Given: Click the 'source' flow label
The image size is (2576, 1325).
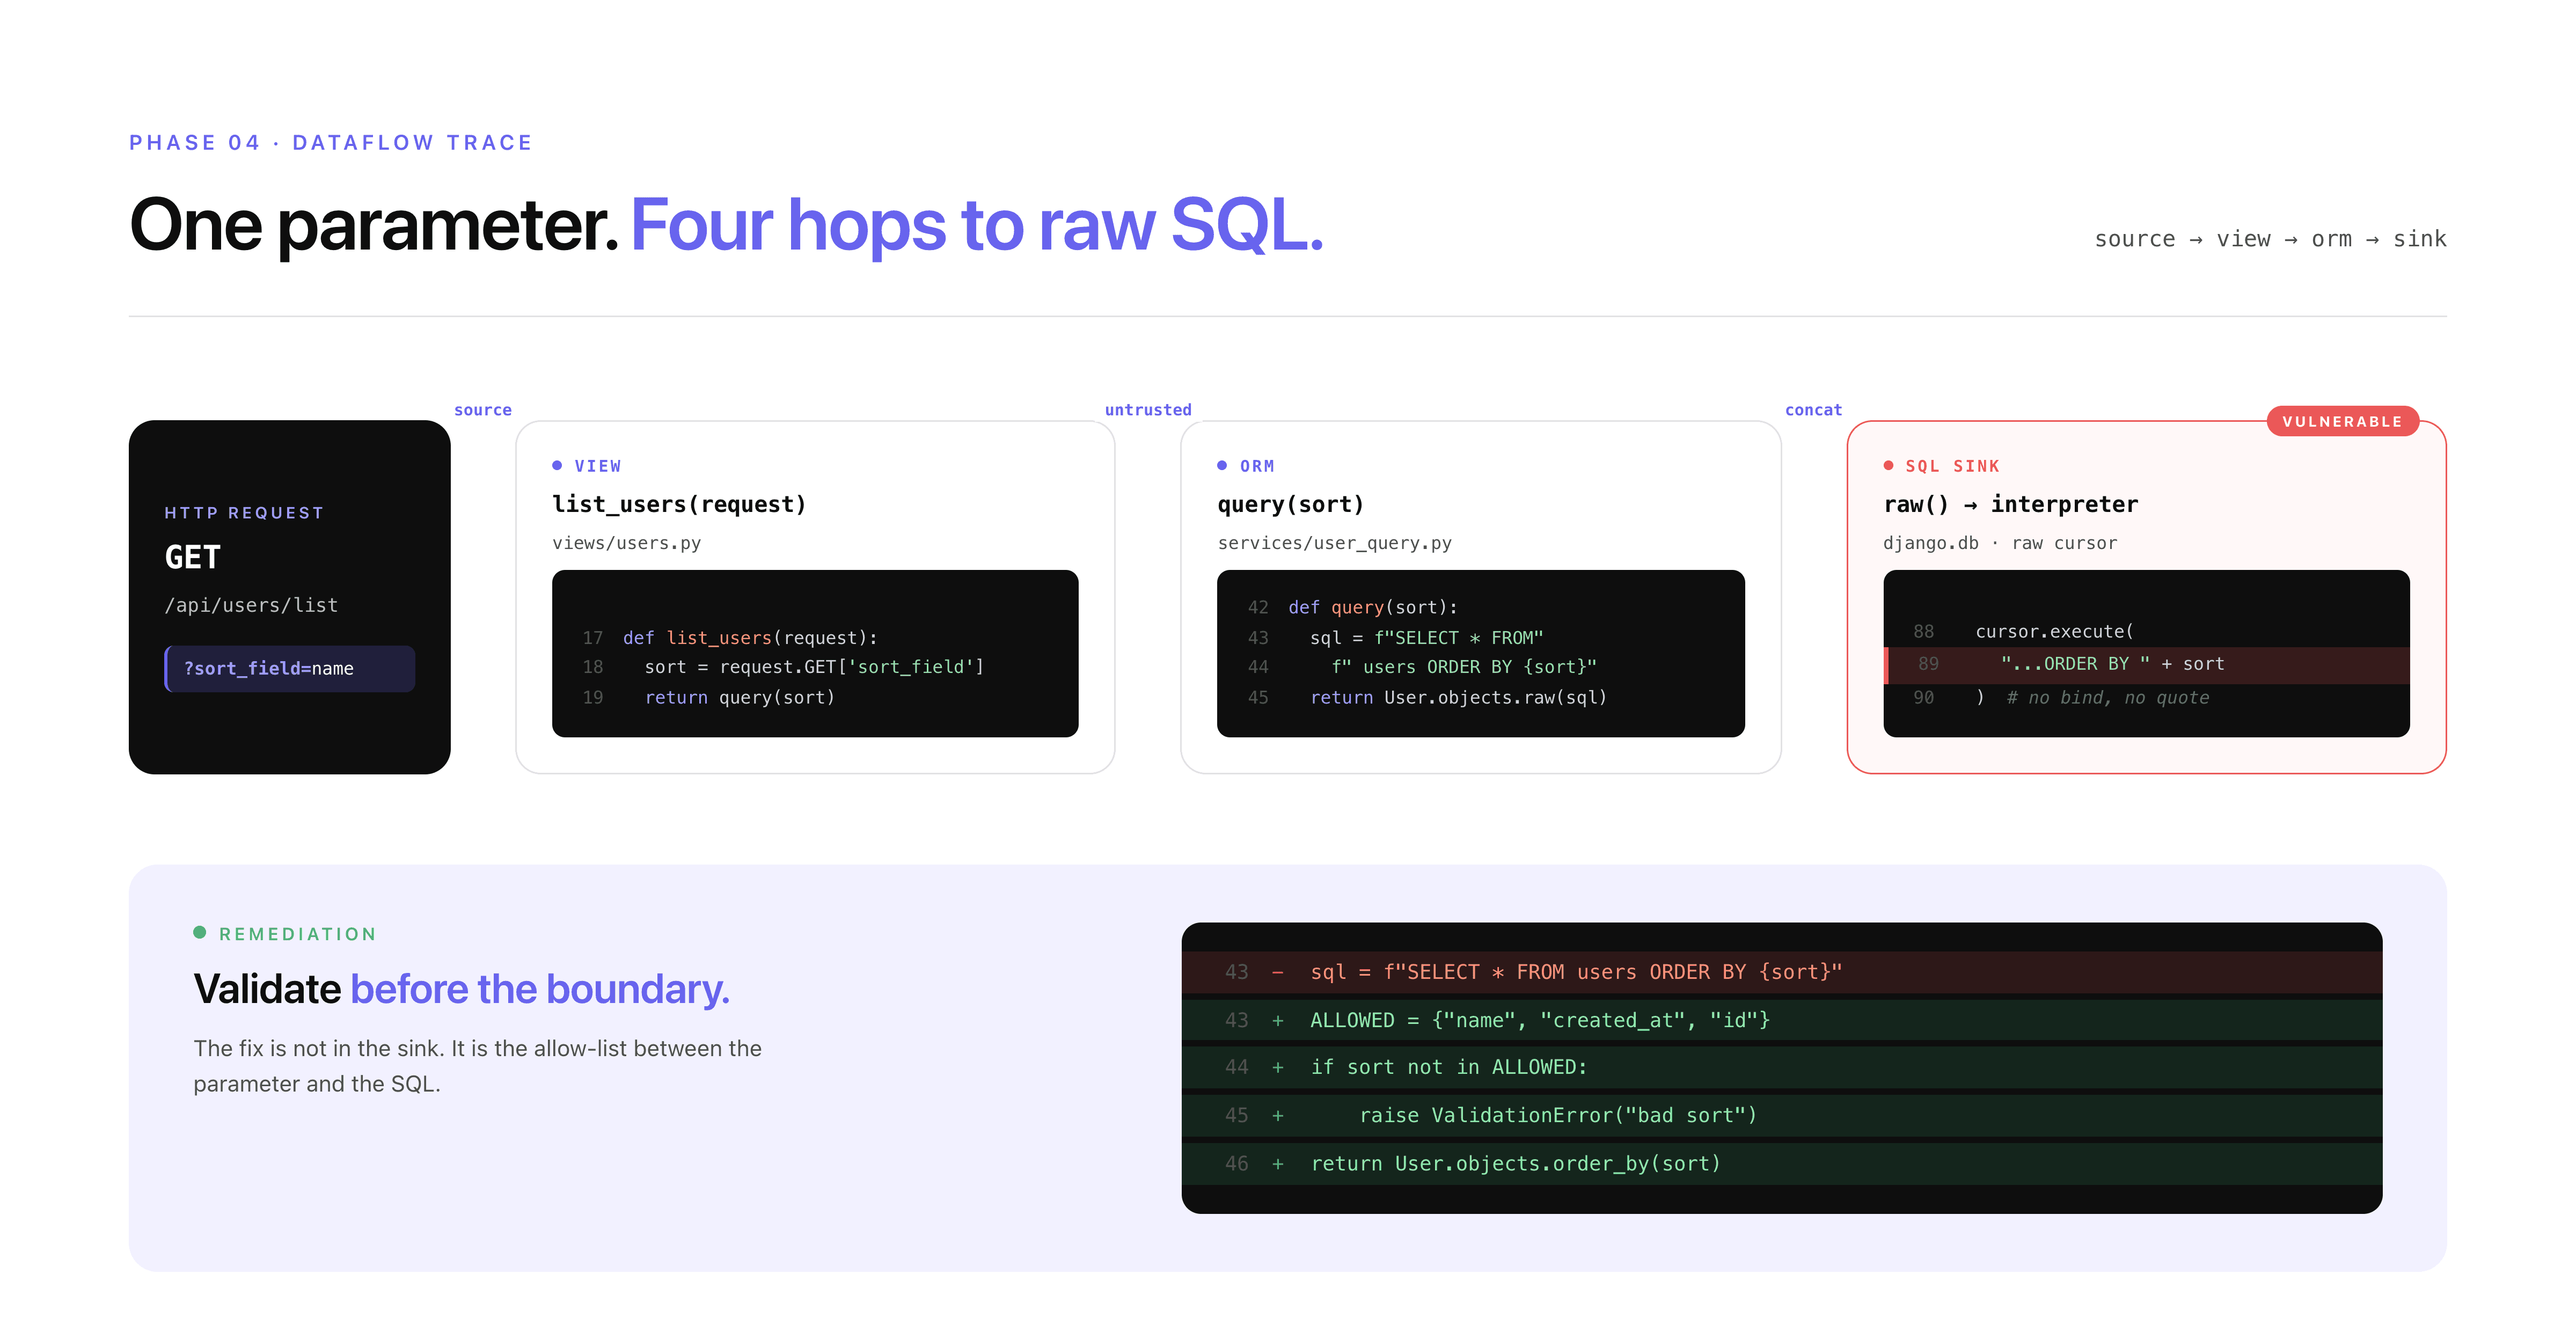Looking at the screenshot, I should pyautogui.click(x=482, y=410).
